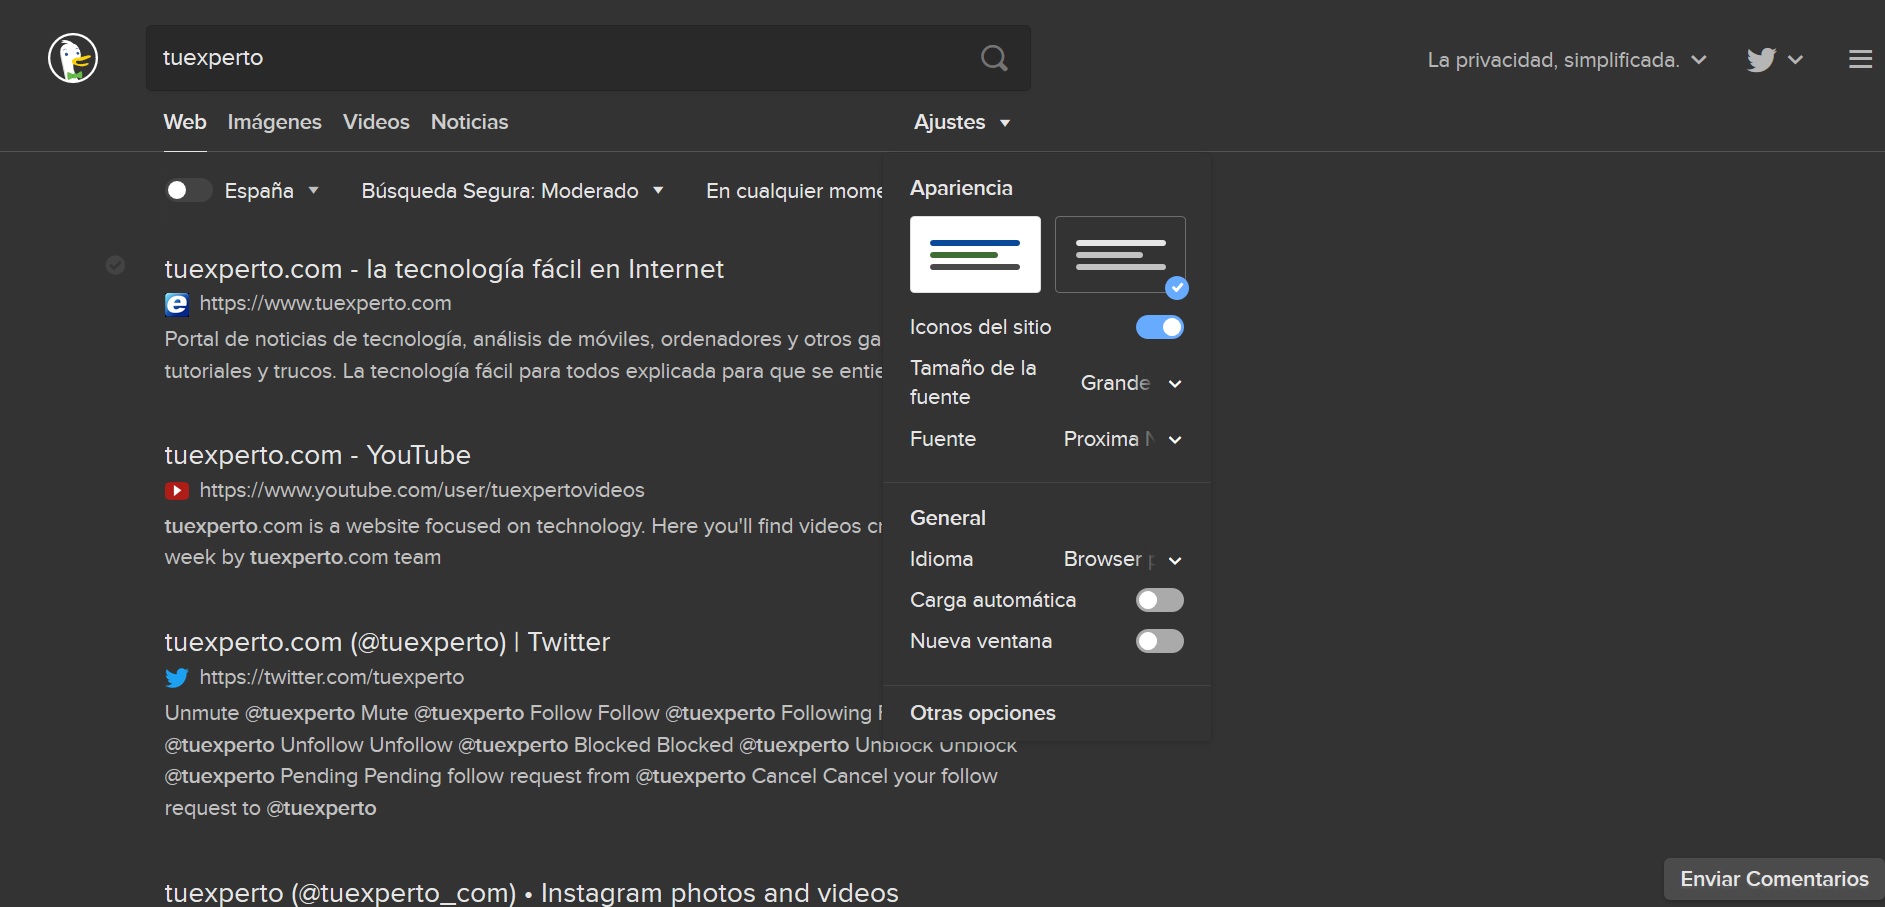Click the DuckDuckGo logo

[73, 58]
